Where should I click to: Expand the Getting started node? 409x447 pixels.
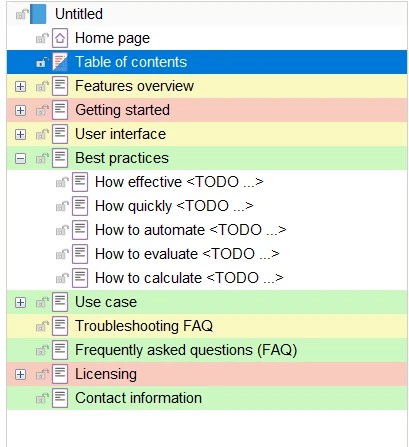click(x=20, y=111)
